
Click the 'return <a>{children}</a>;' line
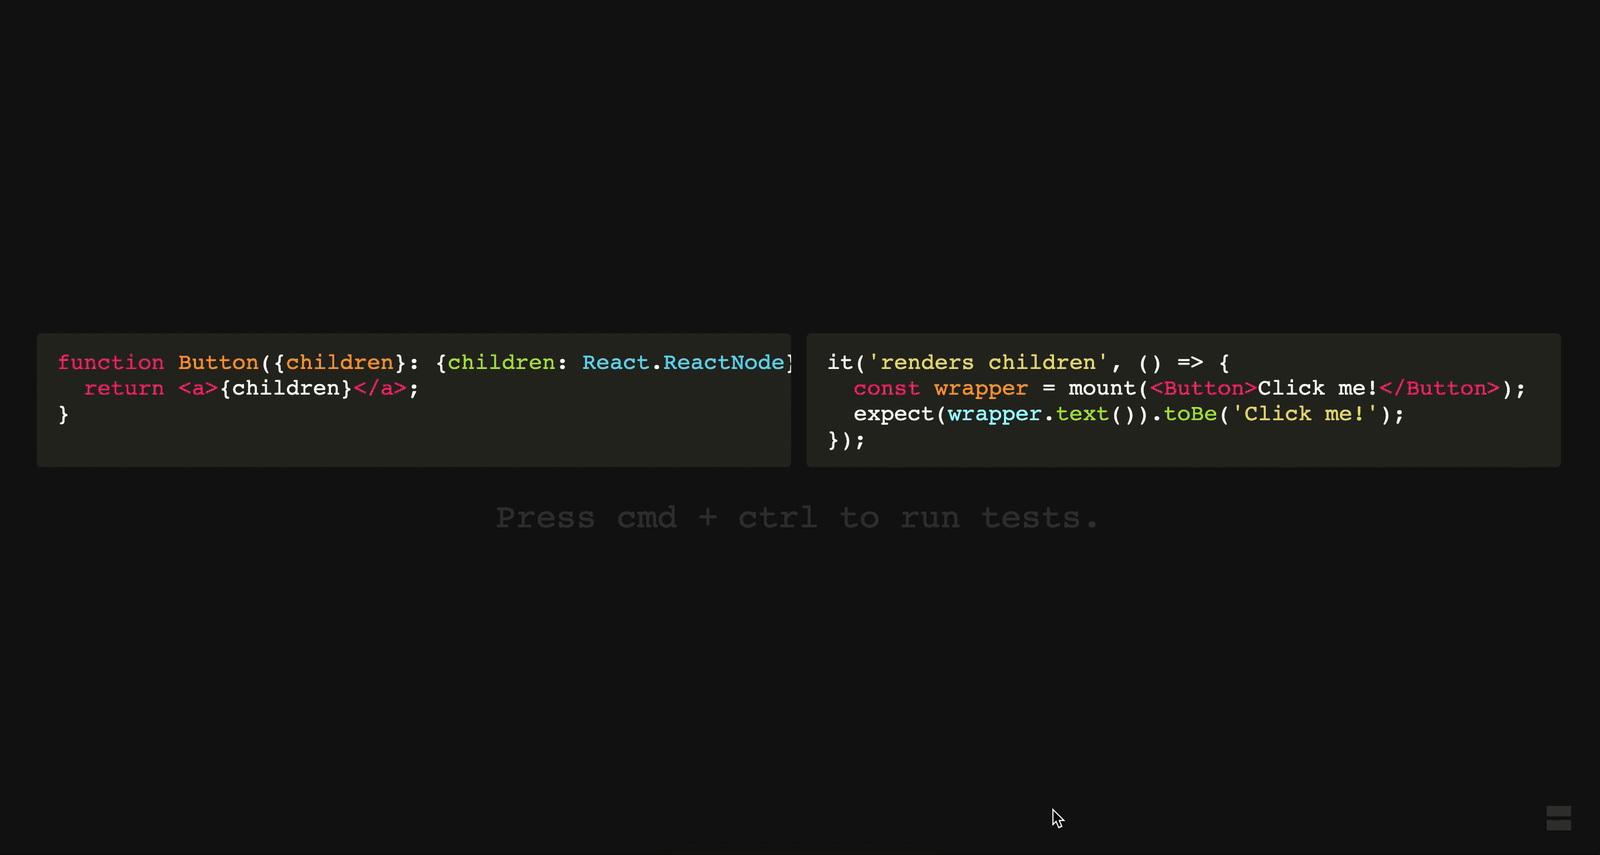251,388
